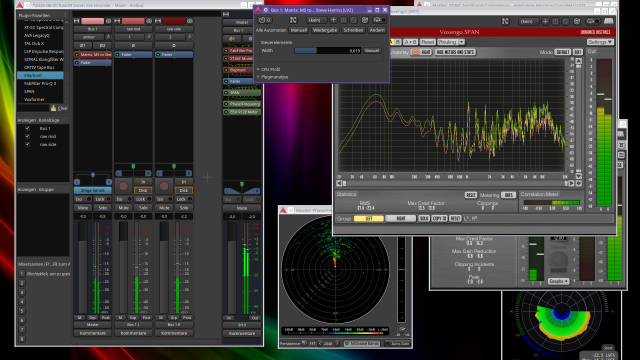Click the Zeige Sends button on Bus 1
The image size is (640, 360).
[93, 191]
